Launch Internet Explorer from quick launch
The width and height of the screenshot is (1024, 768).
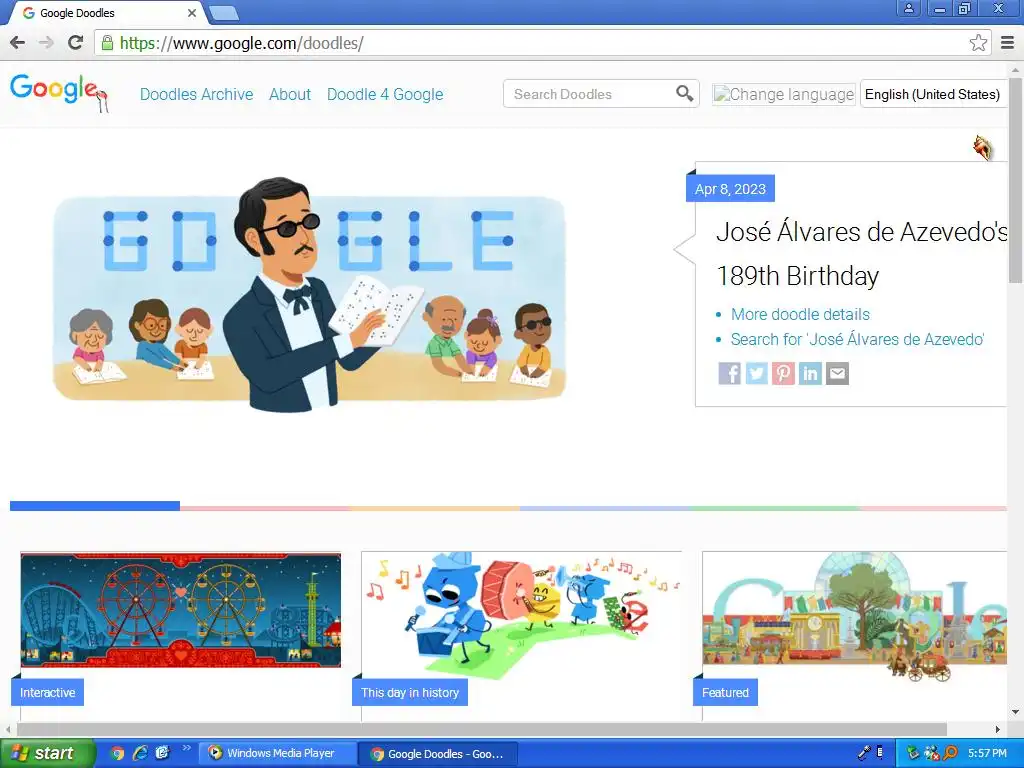tap(140, 754)
